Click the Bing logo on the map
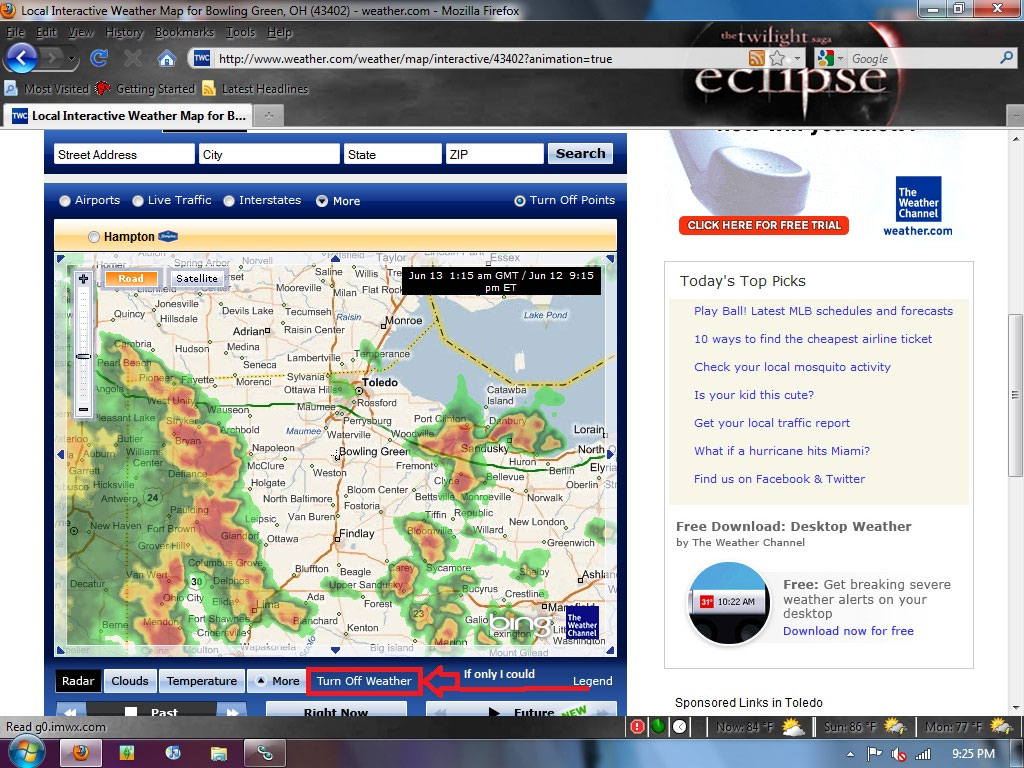Screen dimensions: 1024x768 [520, 624]
